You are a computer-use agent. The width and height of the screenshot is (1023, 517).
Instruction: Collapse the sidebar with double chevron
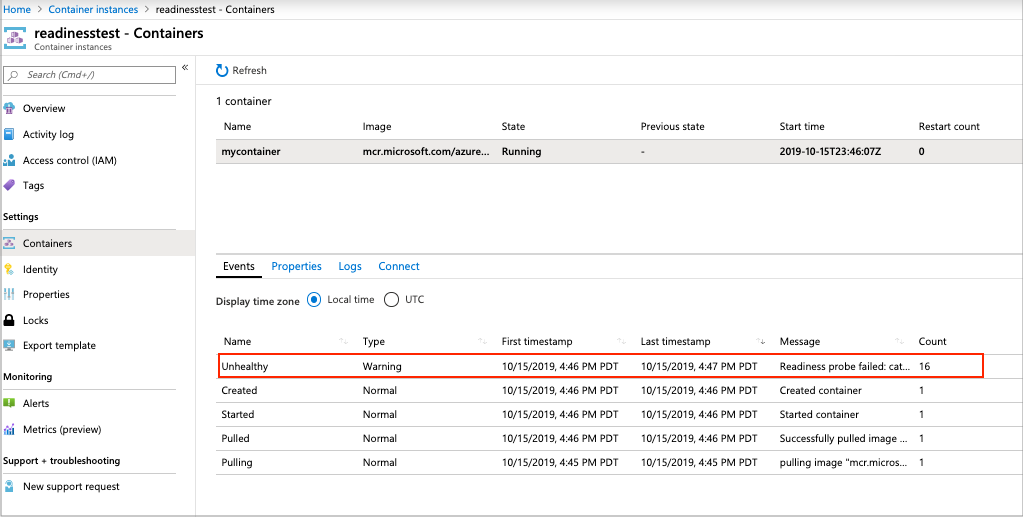(185, 68)
